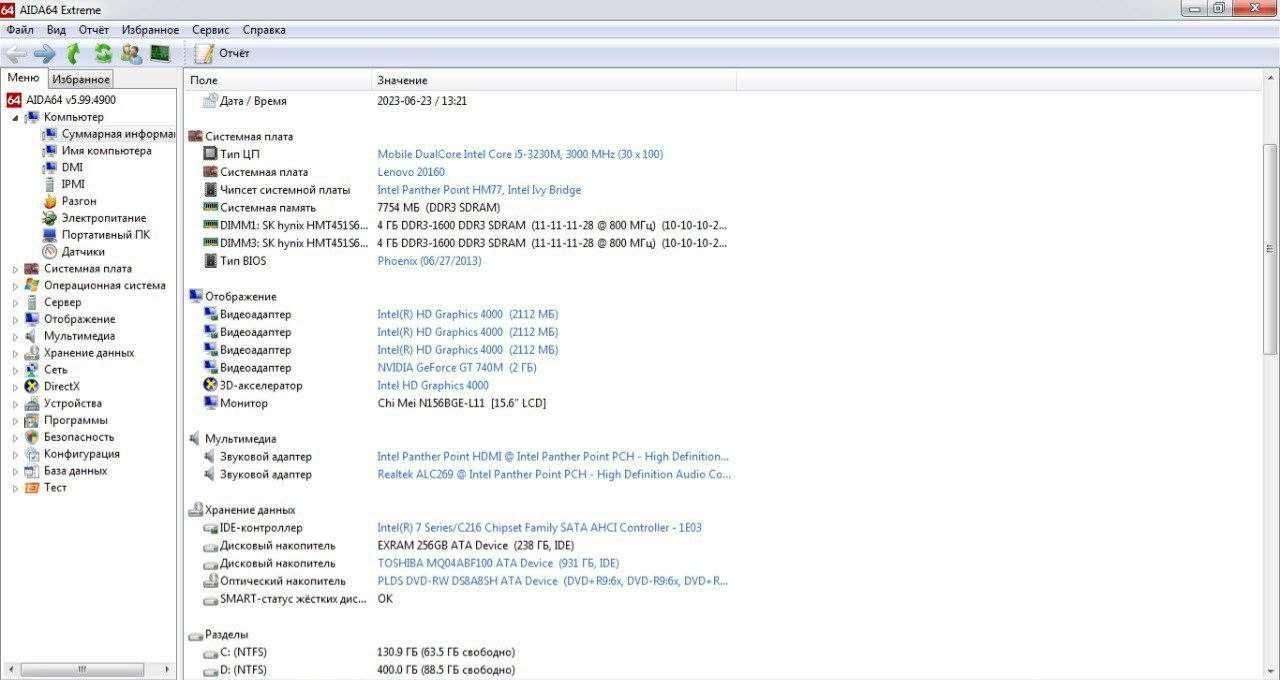Switch to the Избранное tab in left panel
Image resolution: width=1280 pixels, height=680 pixels.
pyautogui.click(x=81, y=79)
